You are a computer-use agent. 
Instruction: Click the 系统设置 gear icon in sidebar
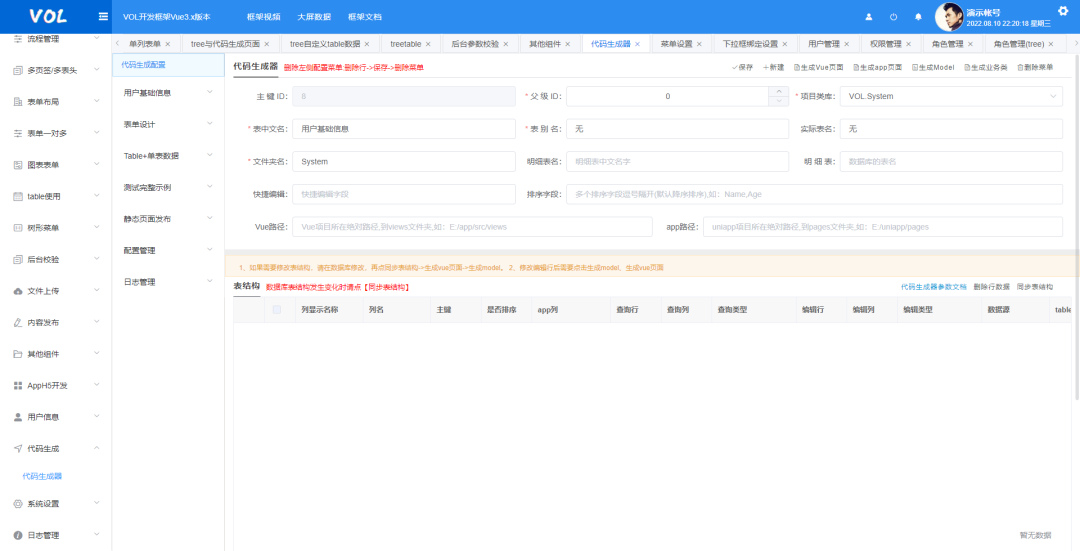(x=19, y=503)
